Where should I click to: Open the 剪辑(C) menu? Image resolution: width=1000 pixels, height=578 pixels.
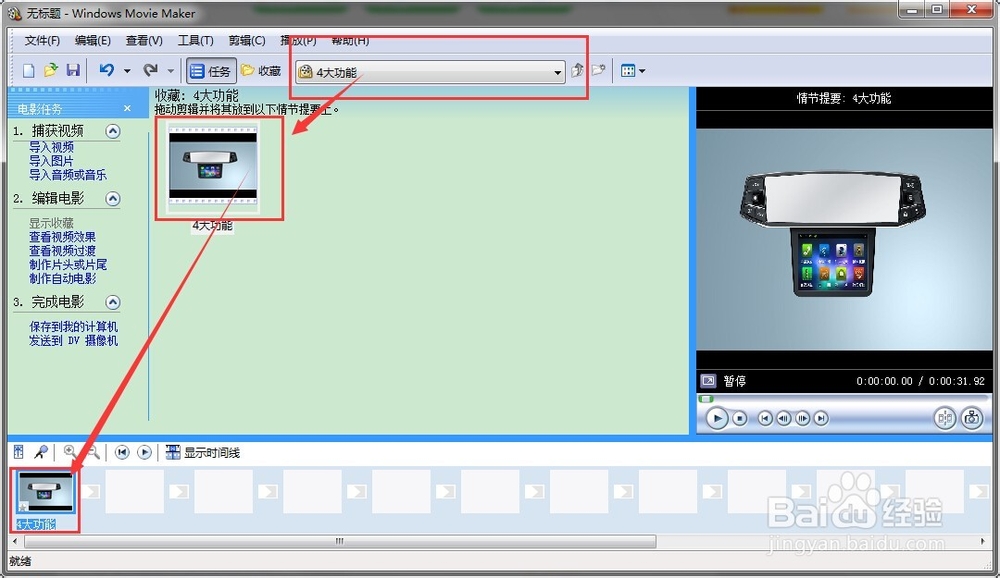246,41
